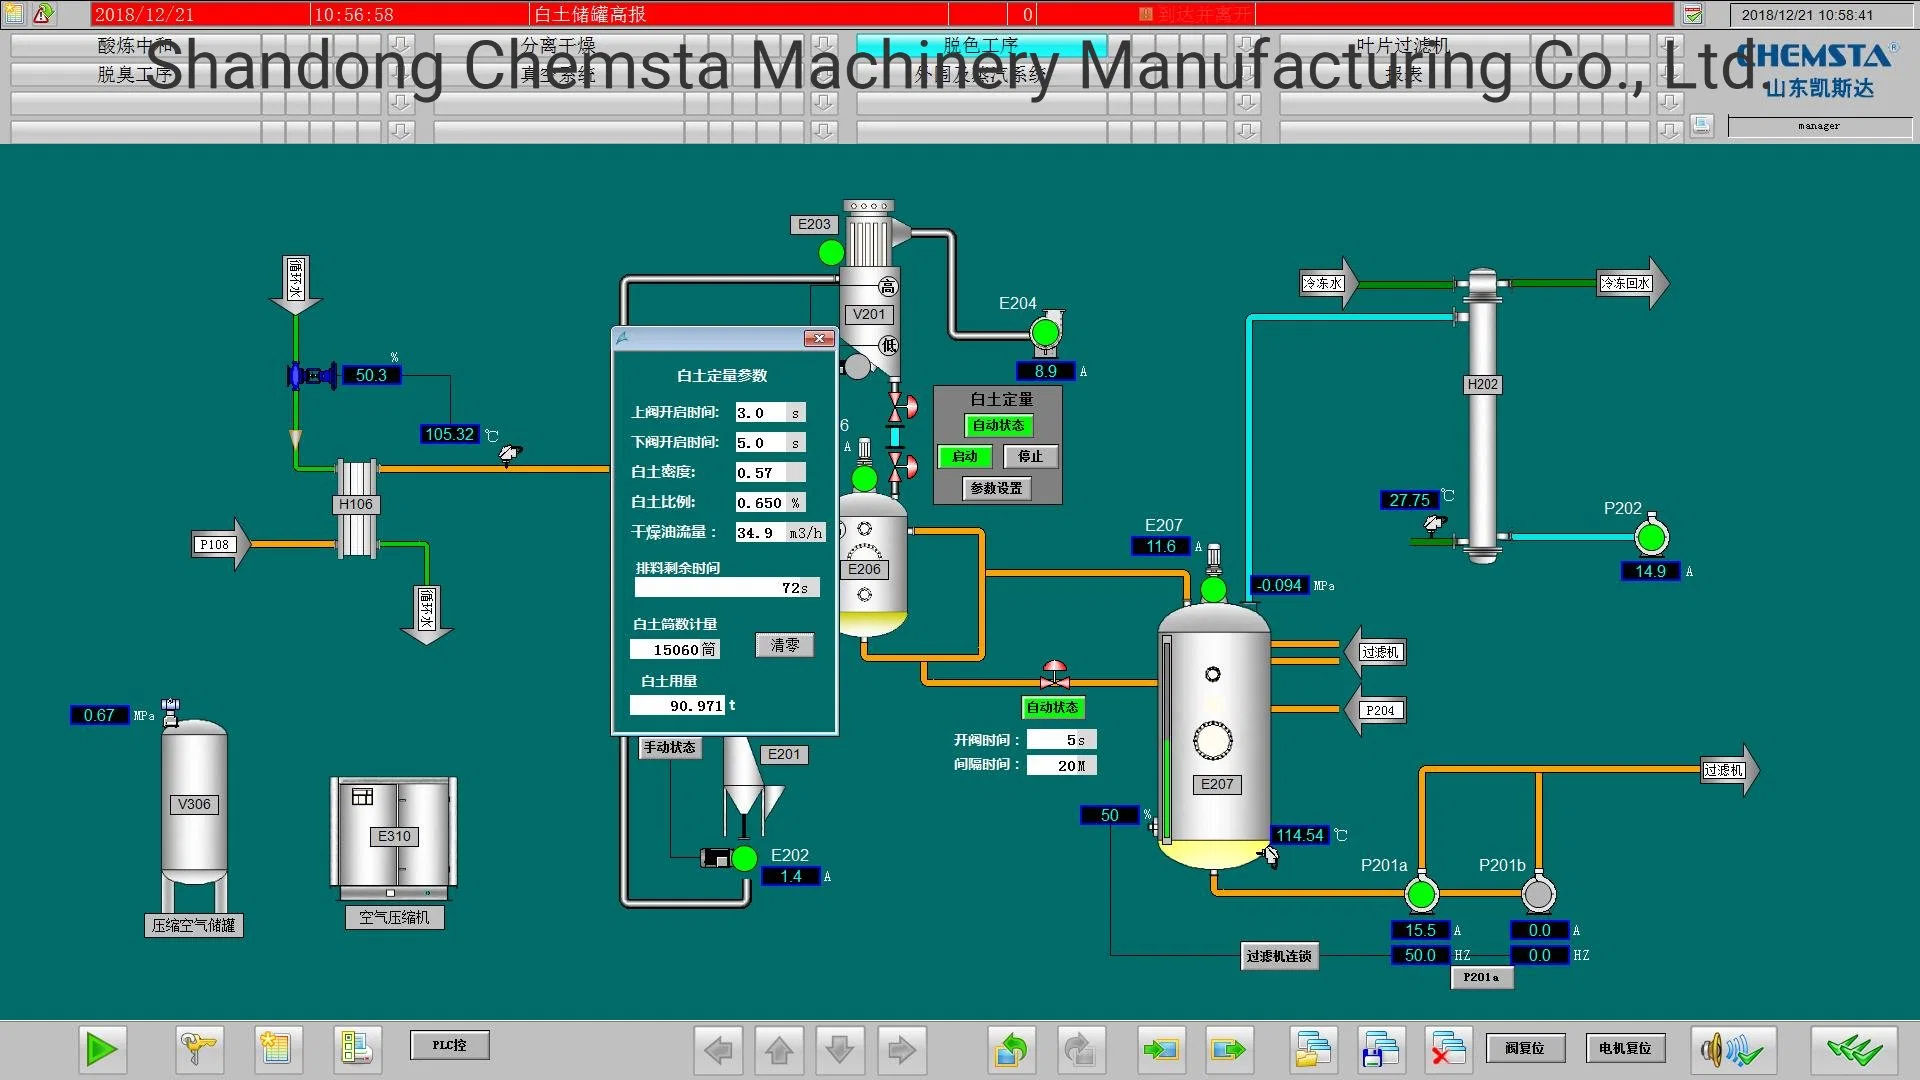The image size is (1920, 1080).
Task: Click the P201a button under the HZ readouts
Action: click(1481, 977)
